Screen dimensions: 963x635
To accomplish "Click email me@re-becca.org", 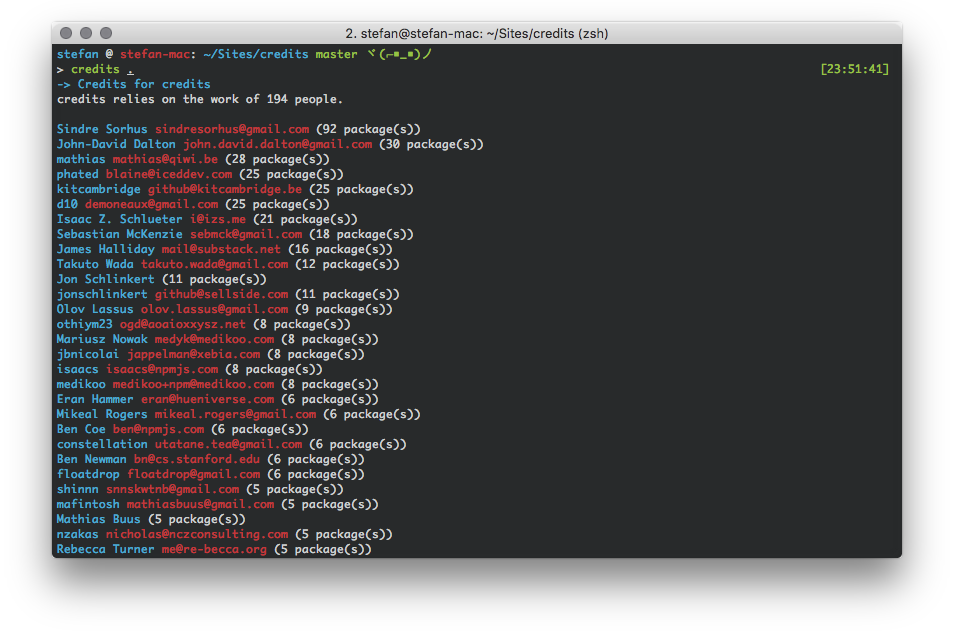I will (214, 549).
